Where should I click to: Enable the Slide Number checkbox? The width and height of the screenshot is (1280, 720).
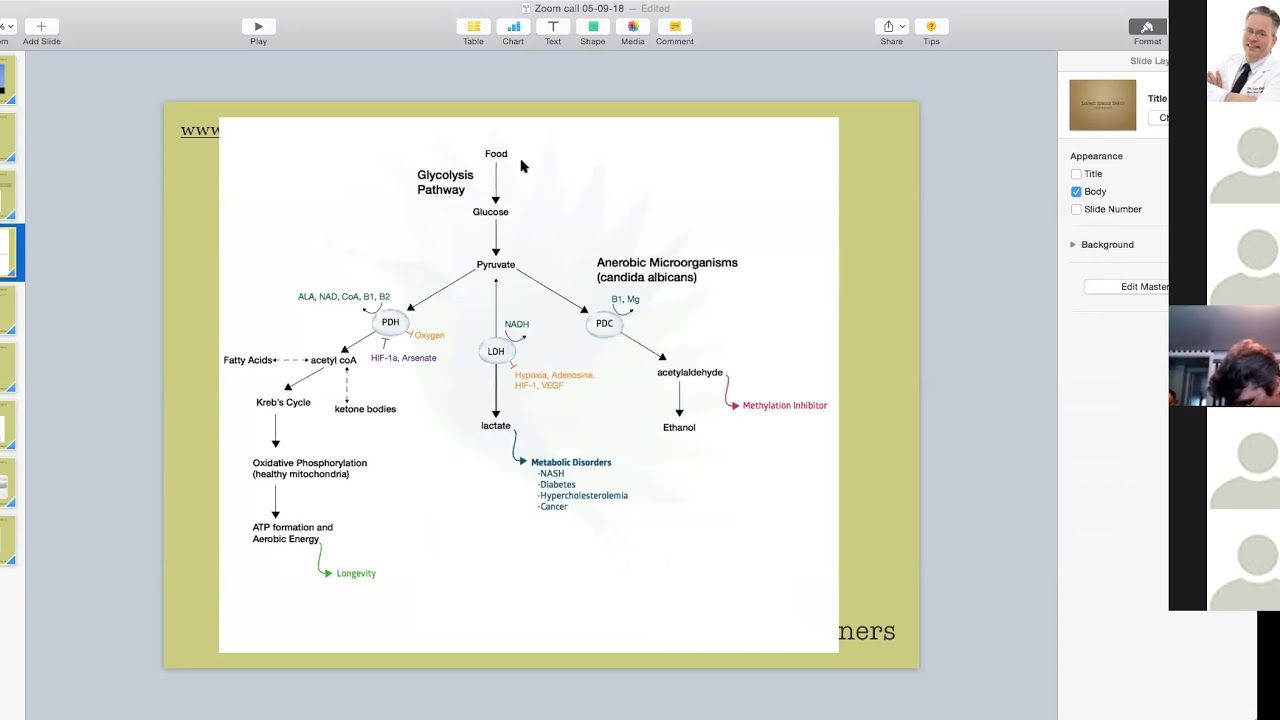coord(1076,210)
